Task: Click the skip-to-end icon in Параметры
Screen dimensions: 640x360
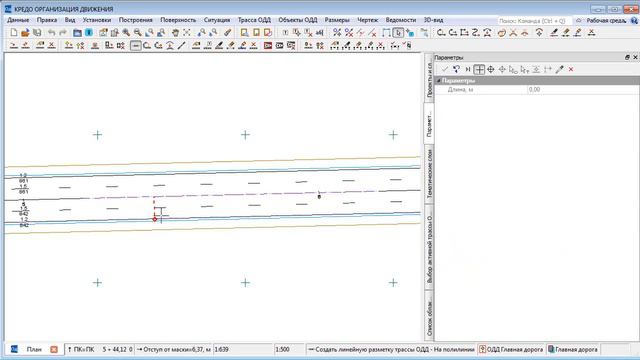Action: click(468, 69)
